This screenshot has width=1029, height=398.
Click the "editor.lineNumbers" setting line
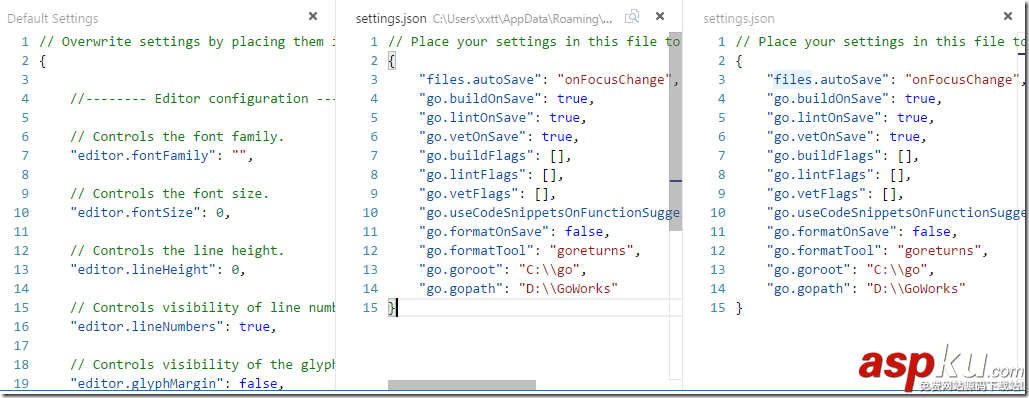[173, 328]
